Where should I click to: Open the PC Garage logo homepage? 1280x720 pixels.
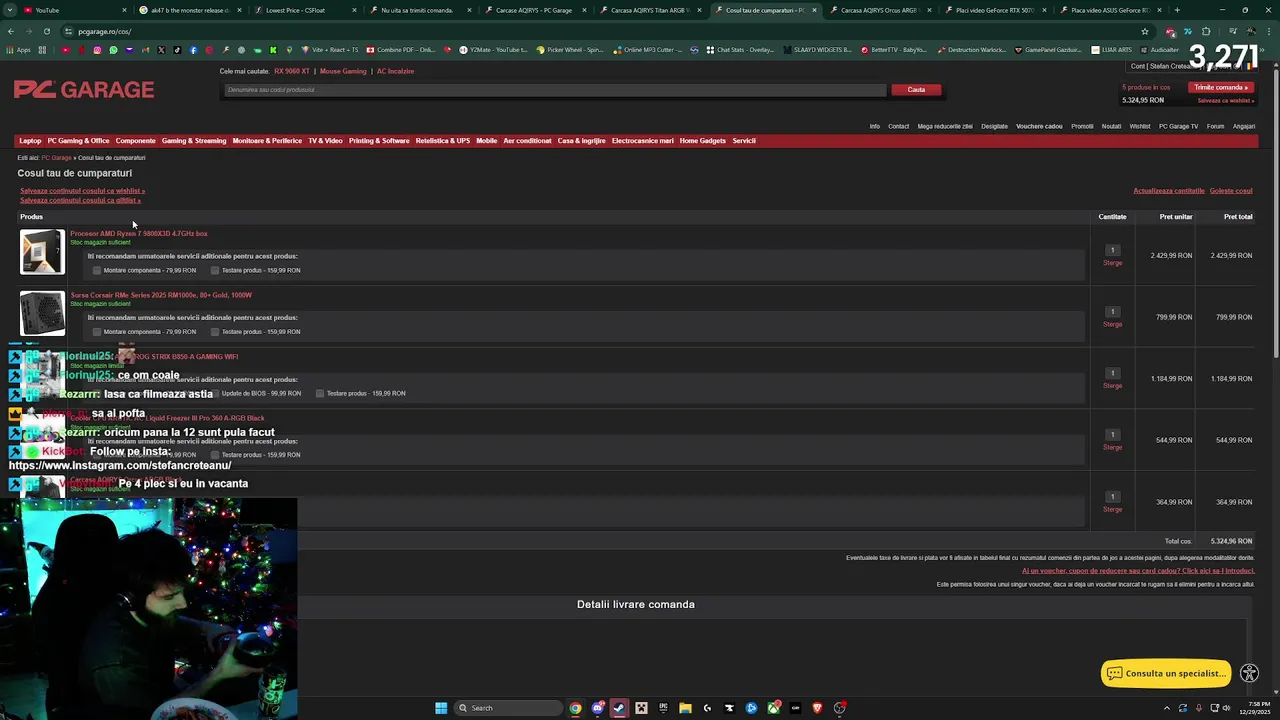click(84, 90)
